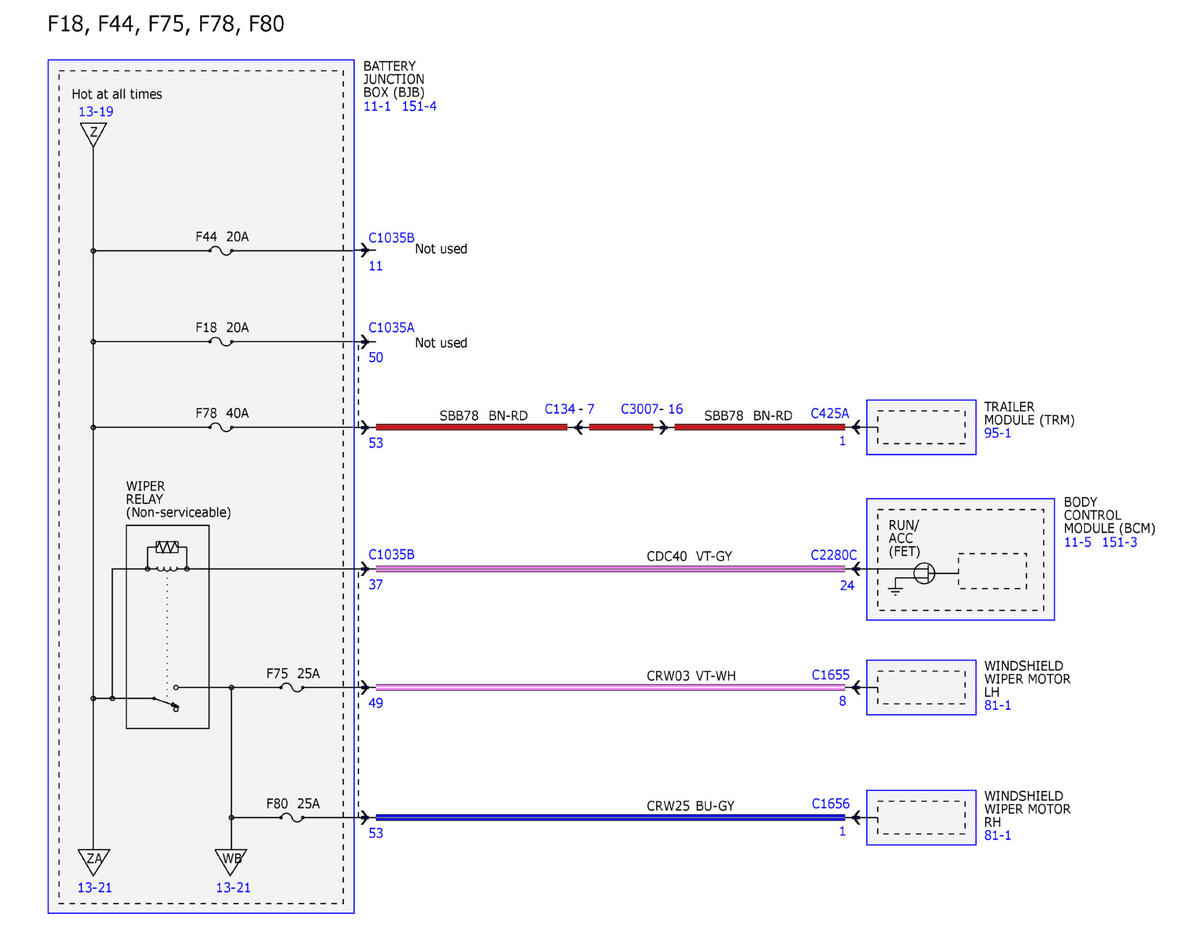
Task: Click the WB triangle connector symbol
Action: (231, 862)
